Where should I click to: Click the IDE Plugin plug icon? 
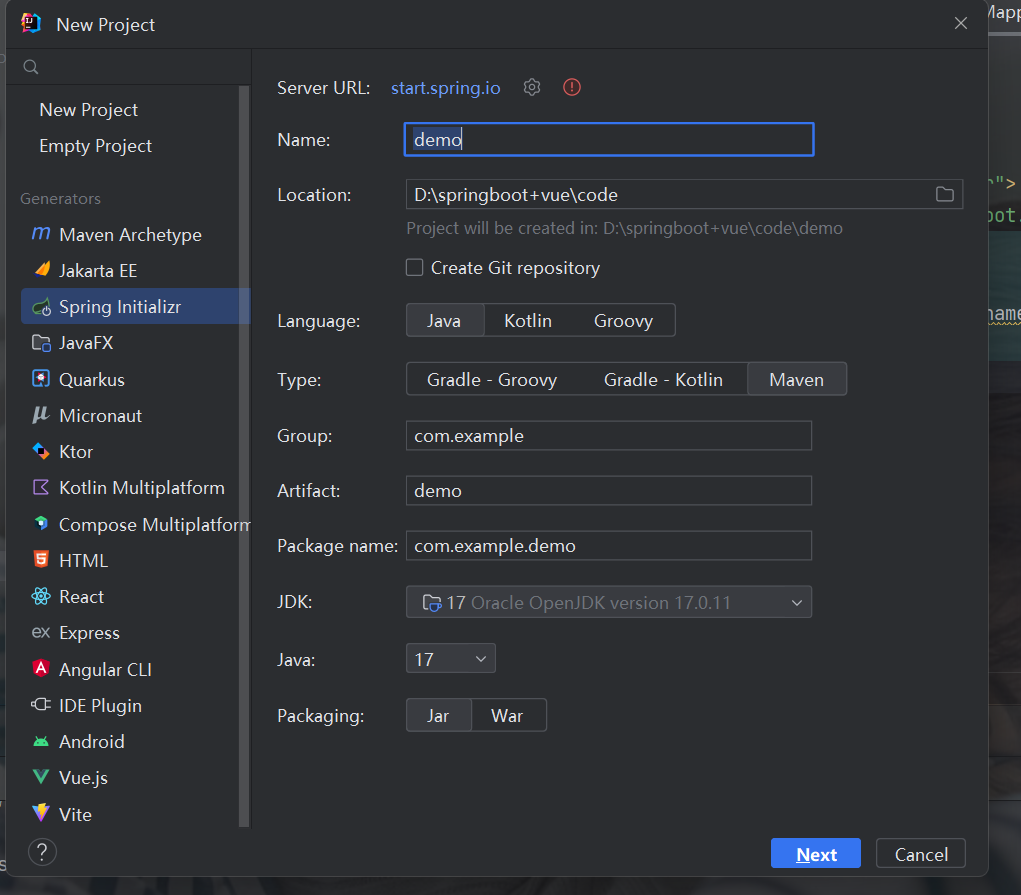click(41, 705)
